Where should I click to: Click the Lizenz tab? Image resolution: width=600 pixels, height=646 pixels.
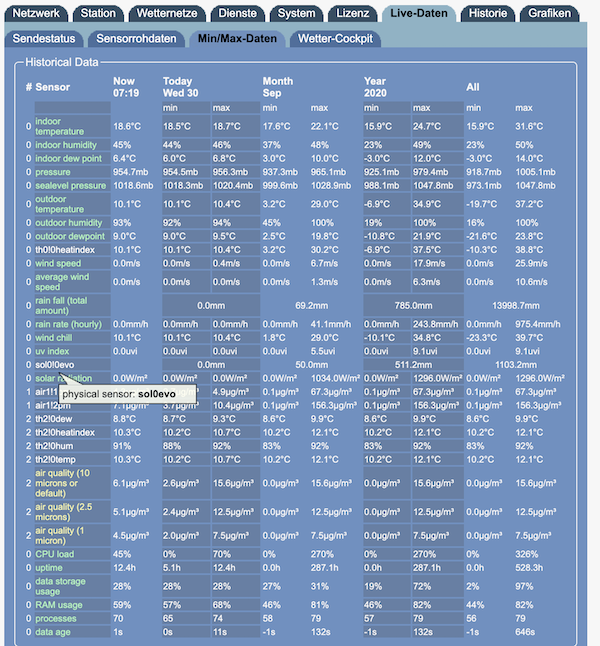click(352, 14)
